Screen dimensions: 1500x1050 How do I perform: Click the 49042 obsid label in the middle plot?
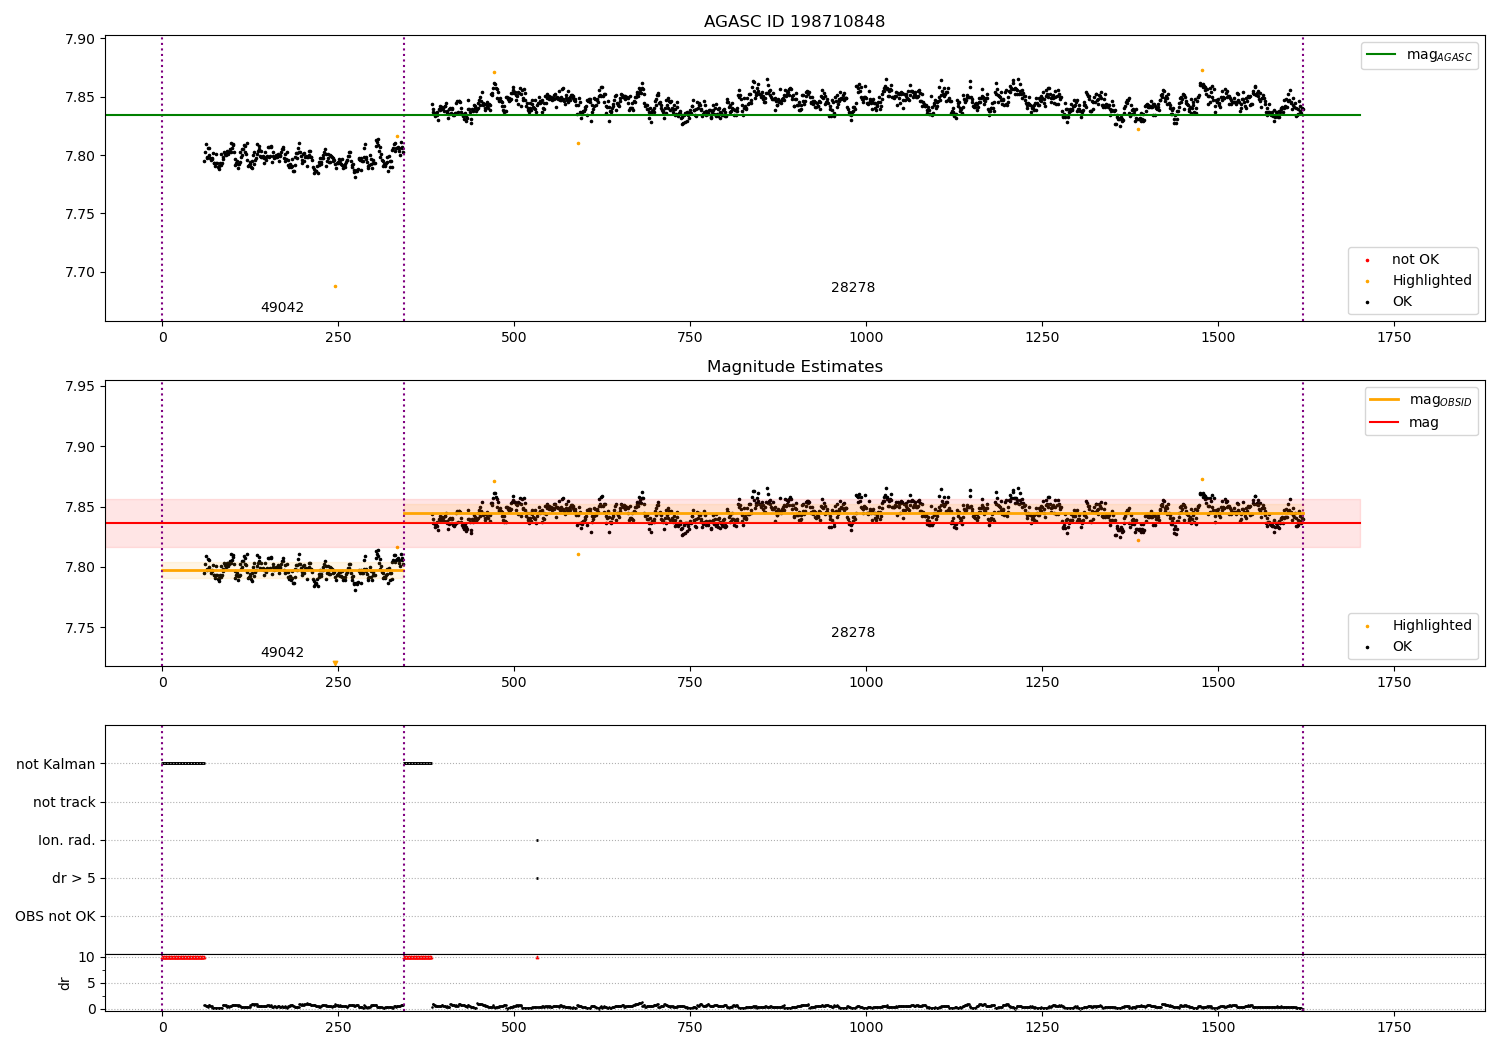(282, 653)
